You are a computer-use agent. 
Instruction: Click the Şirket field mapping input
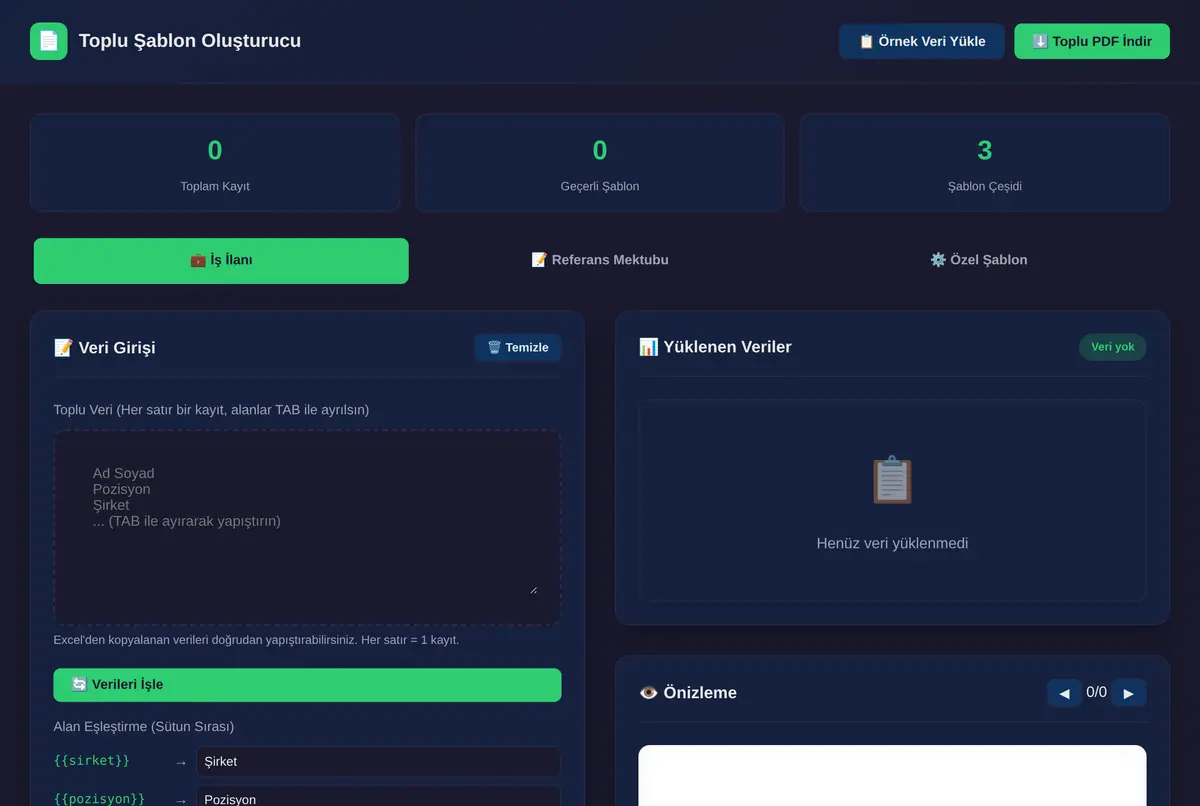(378, 762)
